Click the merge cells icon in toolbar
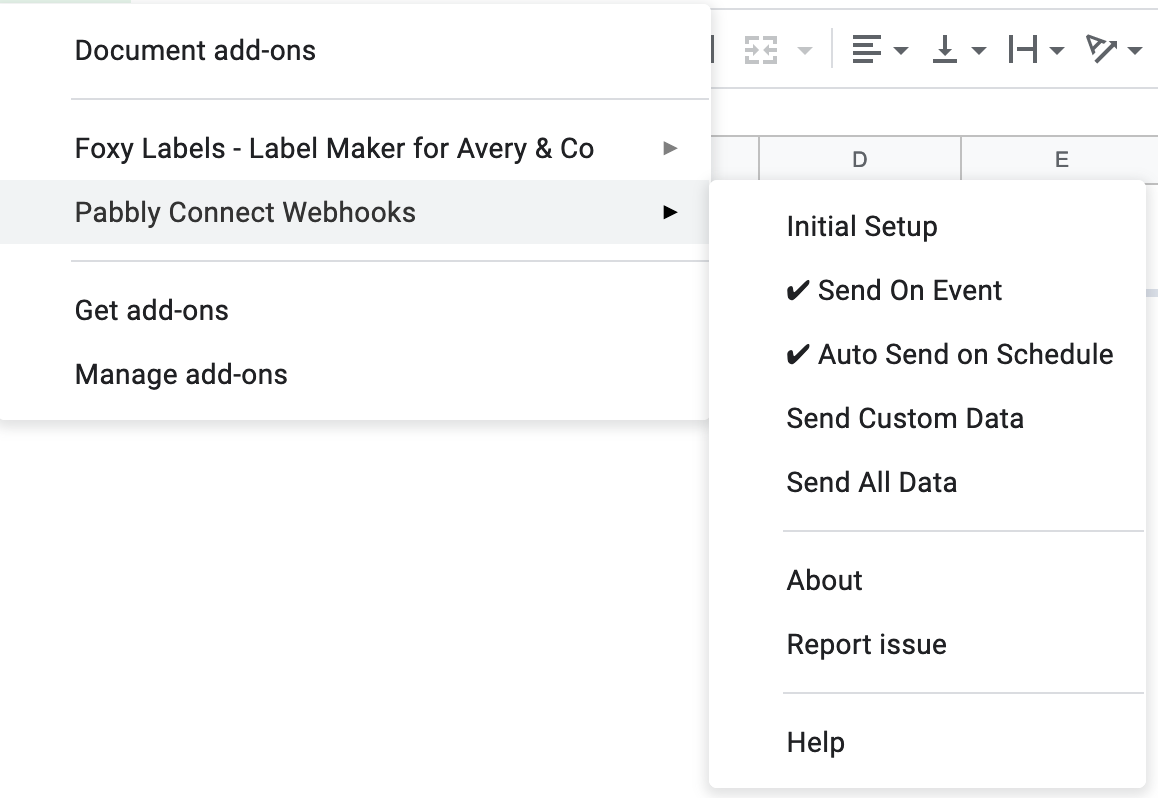This screenshot has width=1158, height=798. click(x=761, y=50)
